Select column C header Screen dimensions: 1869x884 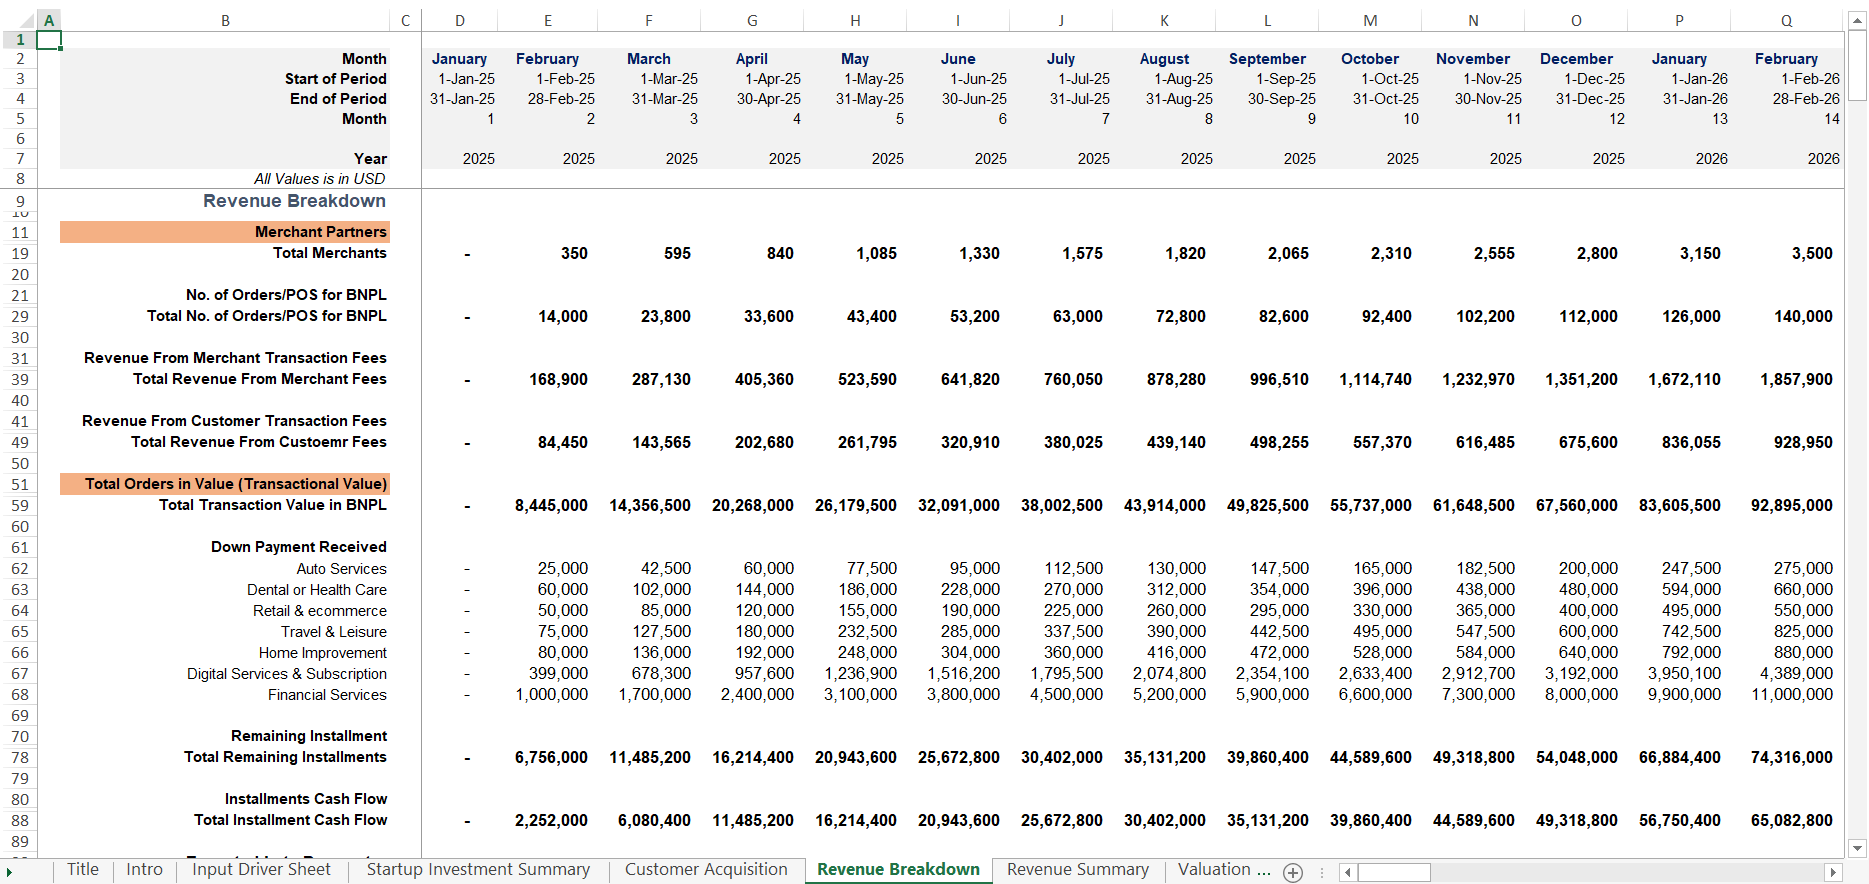point(405,20)
